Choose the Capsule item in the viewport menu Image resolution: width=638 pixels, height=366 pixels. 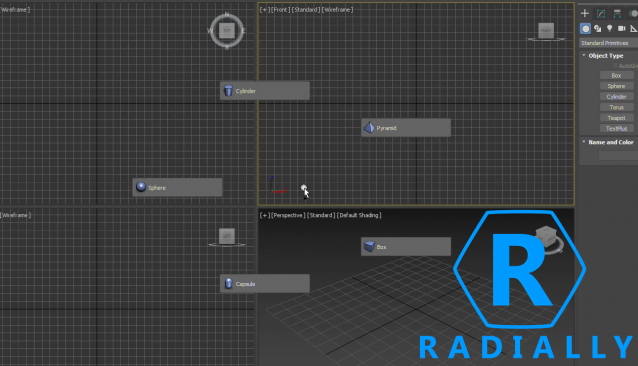(x=265, y=283)
